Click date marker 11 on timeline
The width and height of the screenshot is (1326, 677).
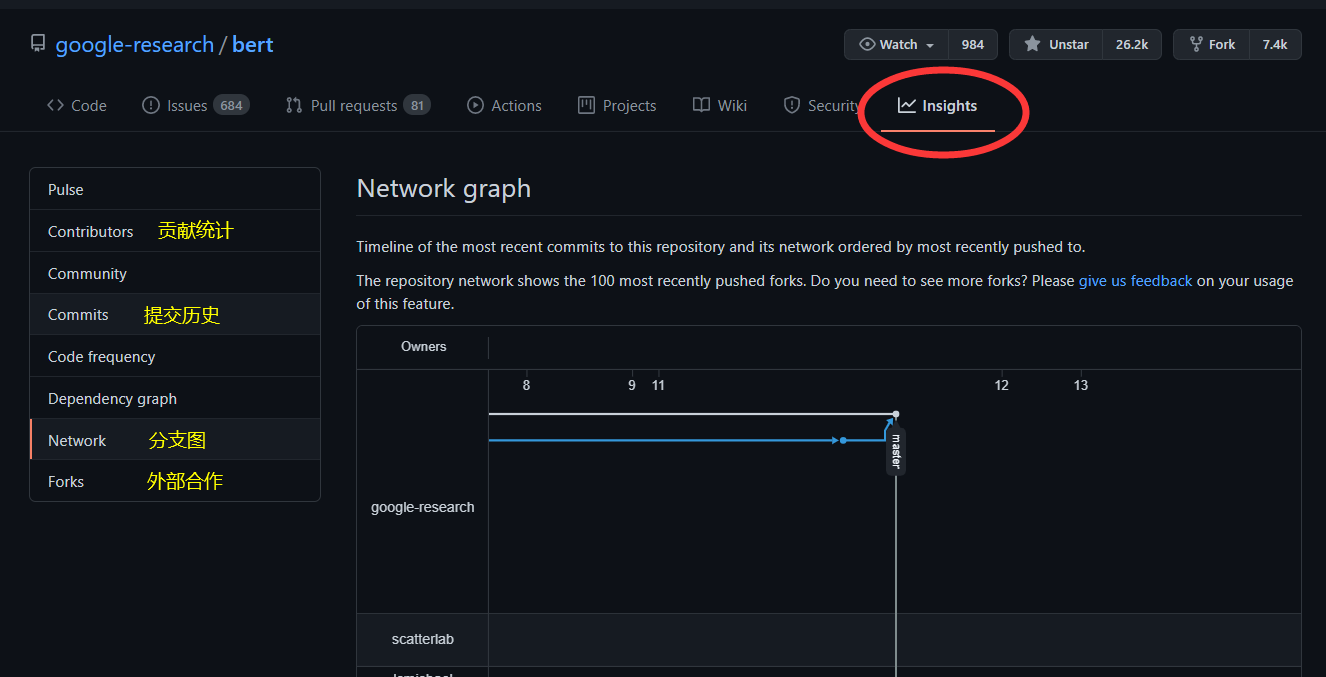coord(658,385)
